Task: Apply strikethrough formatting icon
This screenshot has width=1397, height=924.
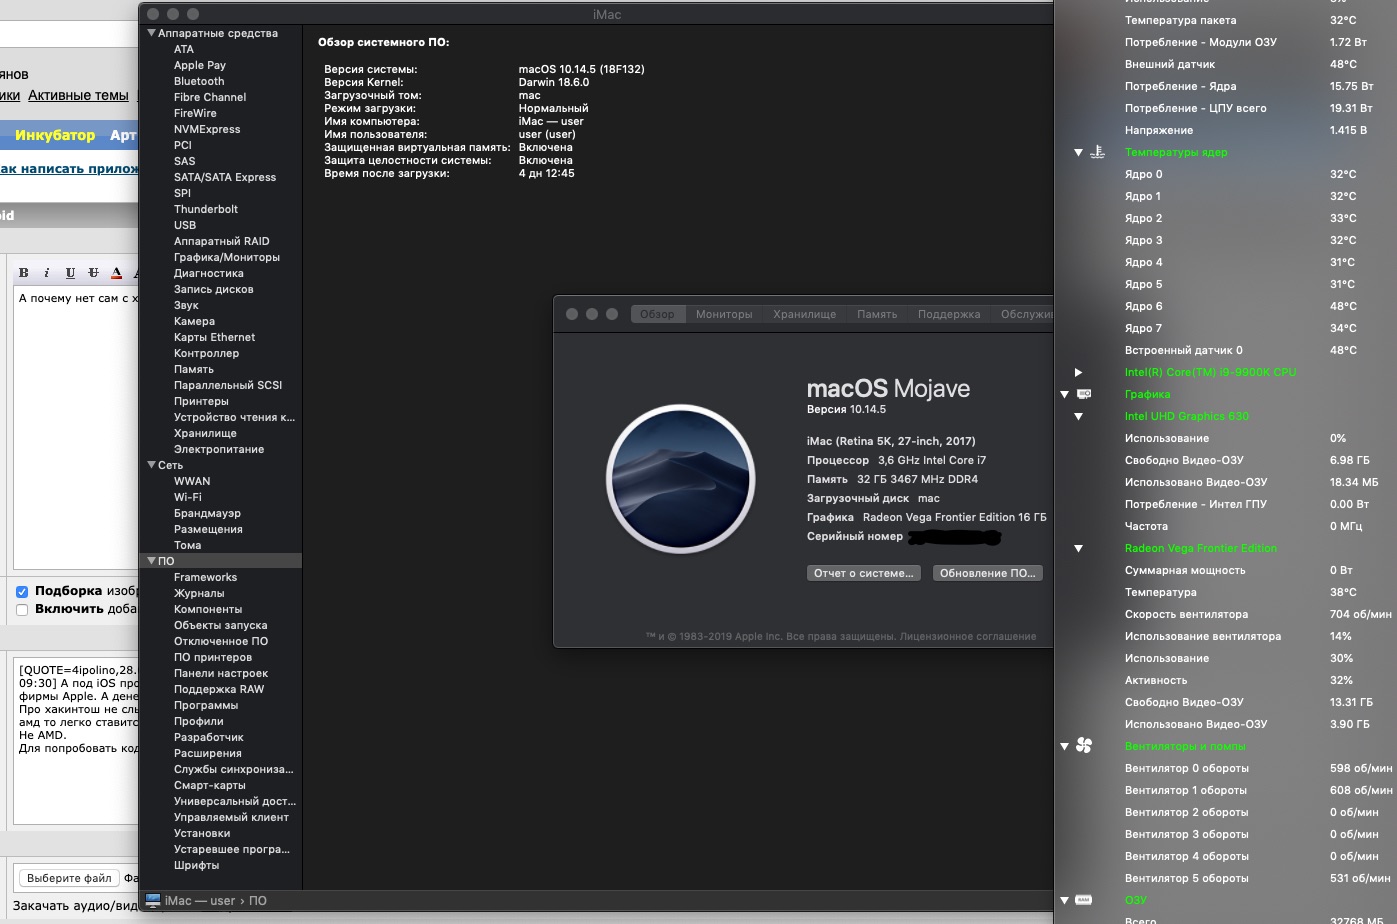Action: pyautogui.click(x=93, y=273)
